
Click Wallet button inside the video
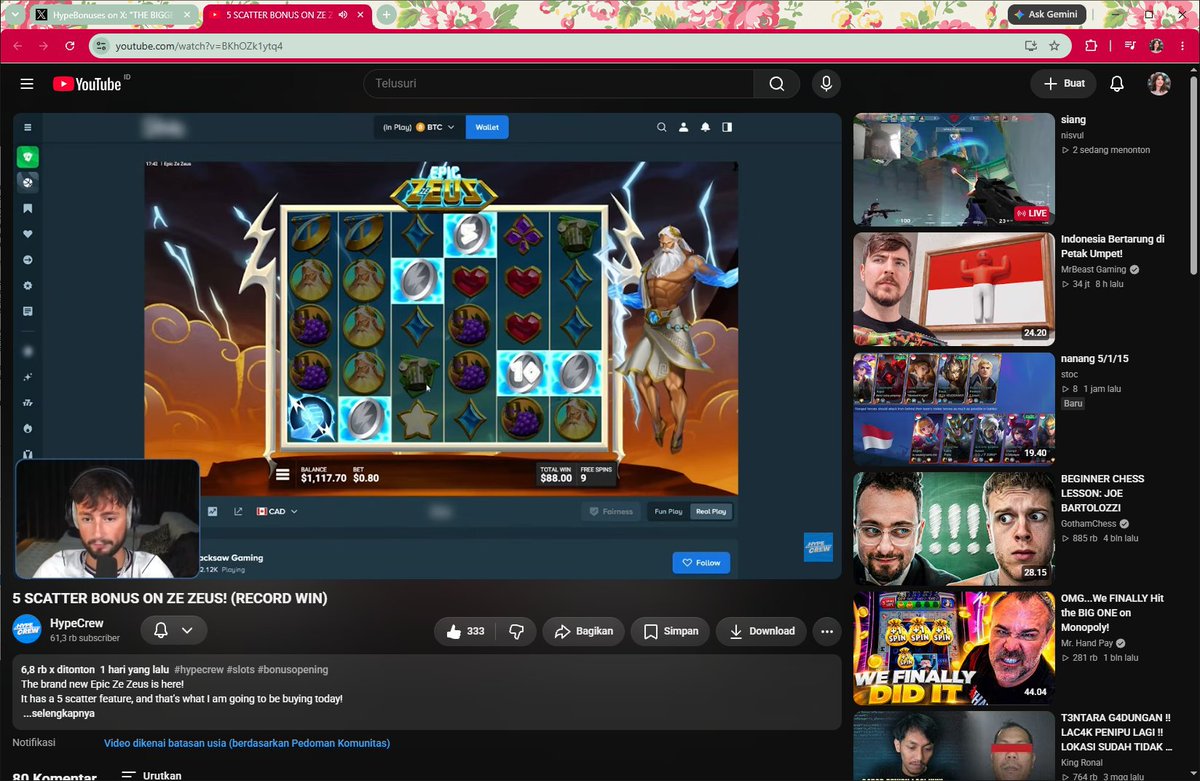[x=487, y=127]
